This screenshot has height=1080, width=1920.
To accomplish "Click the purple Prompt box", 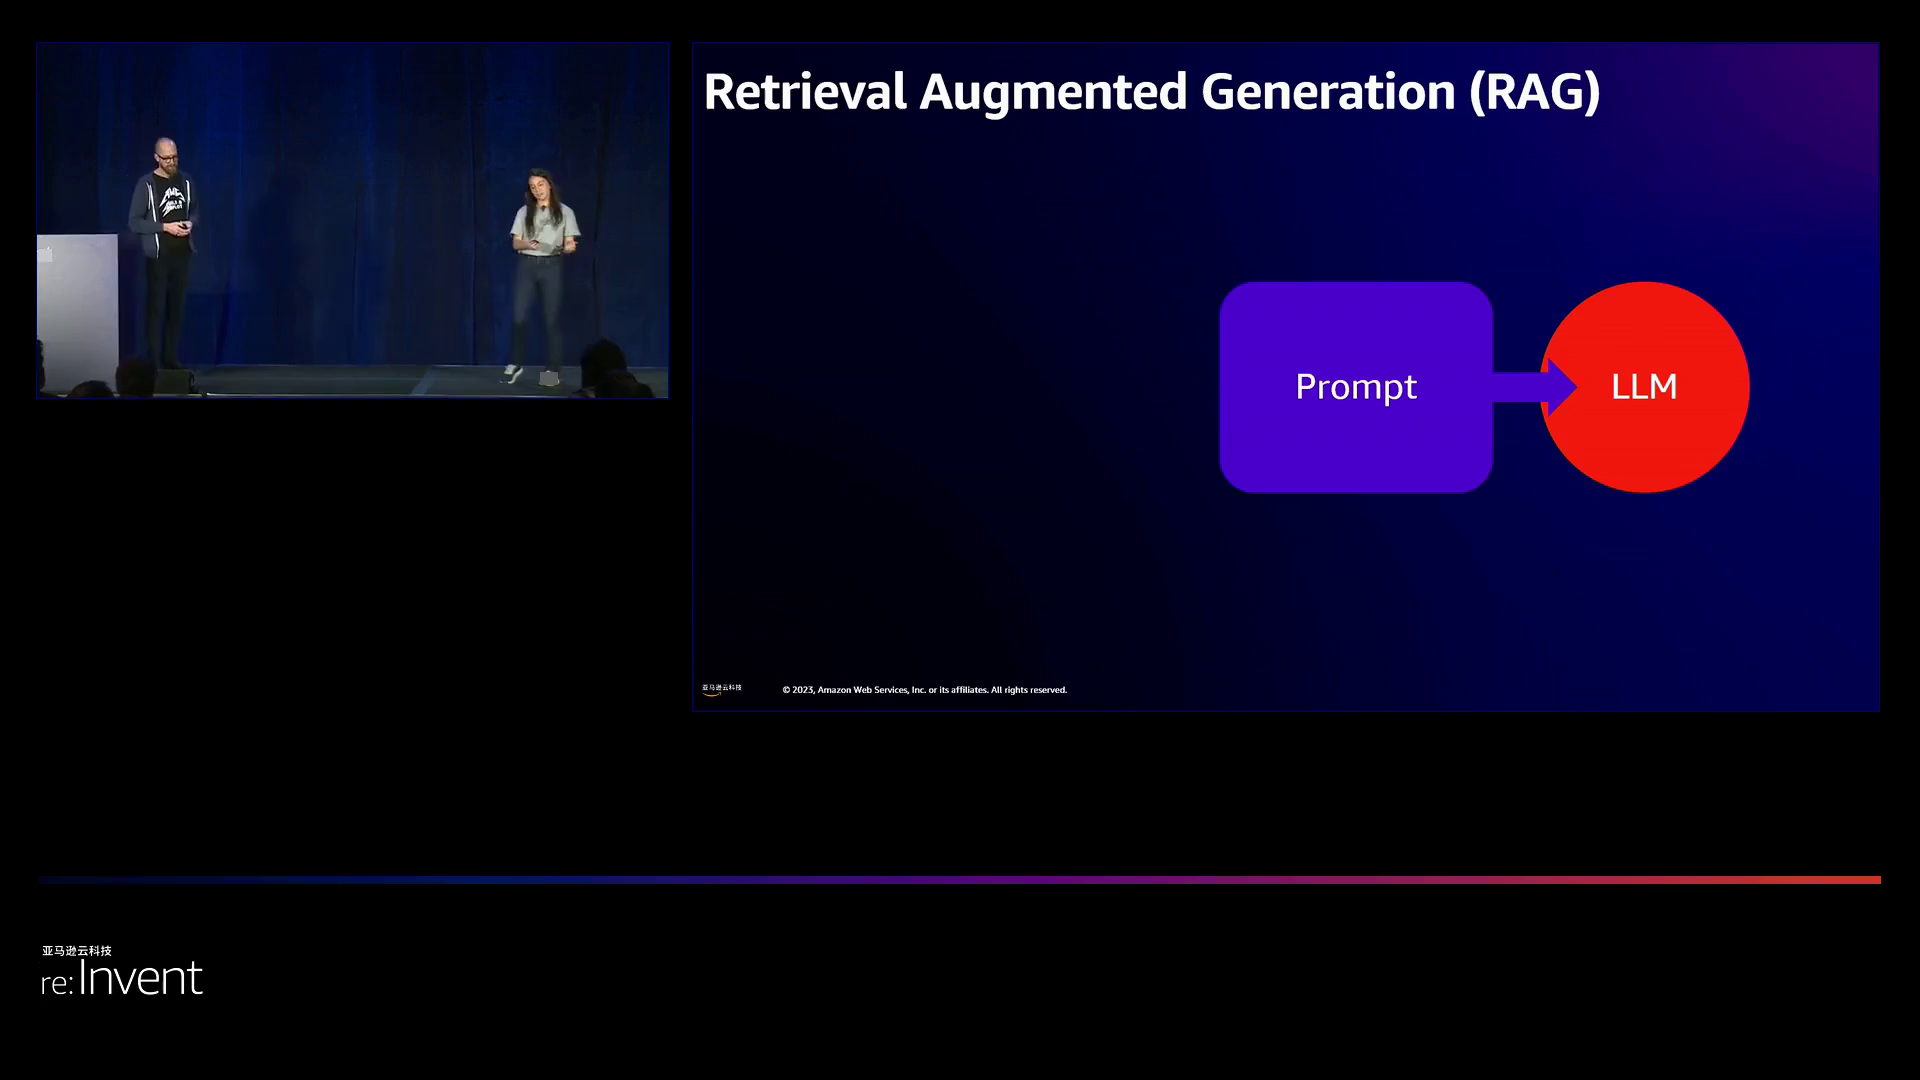I will click(1355, 440).
